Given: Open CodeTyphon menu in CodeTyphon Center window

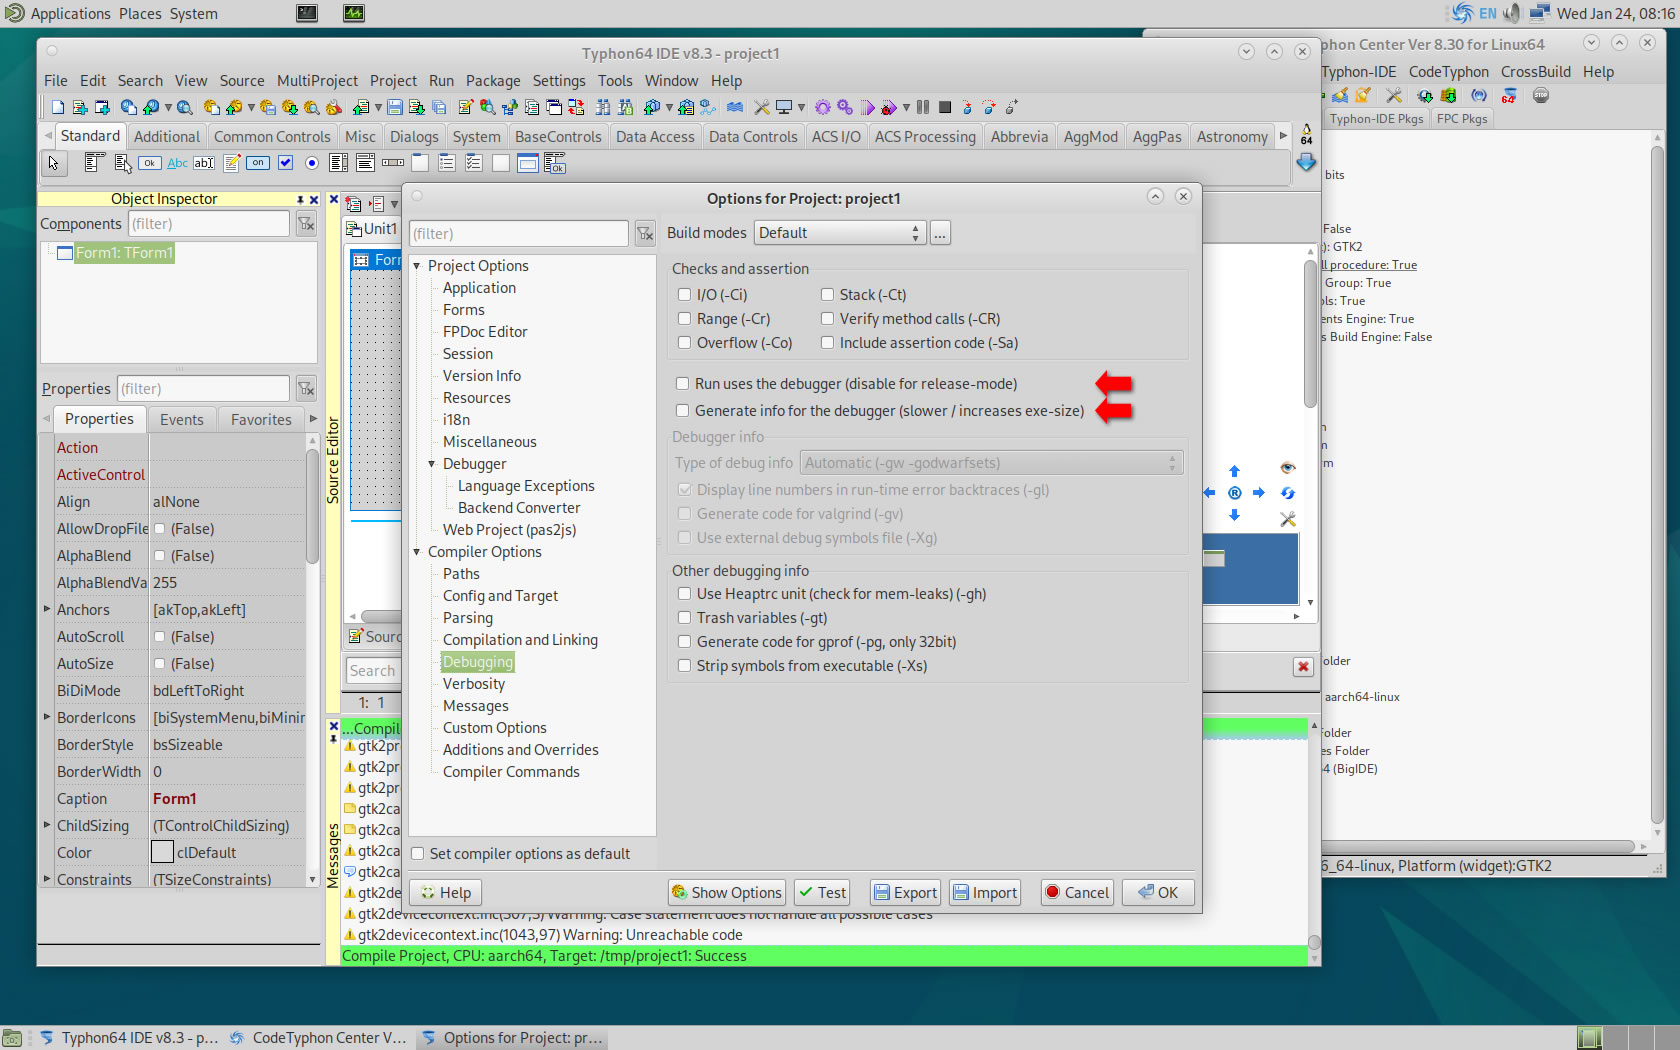Looking at the screenshot, I should [1448, 72].
